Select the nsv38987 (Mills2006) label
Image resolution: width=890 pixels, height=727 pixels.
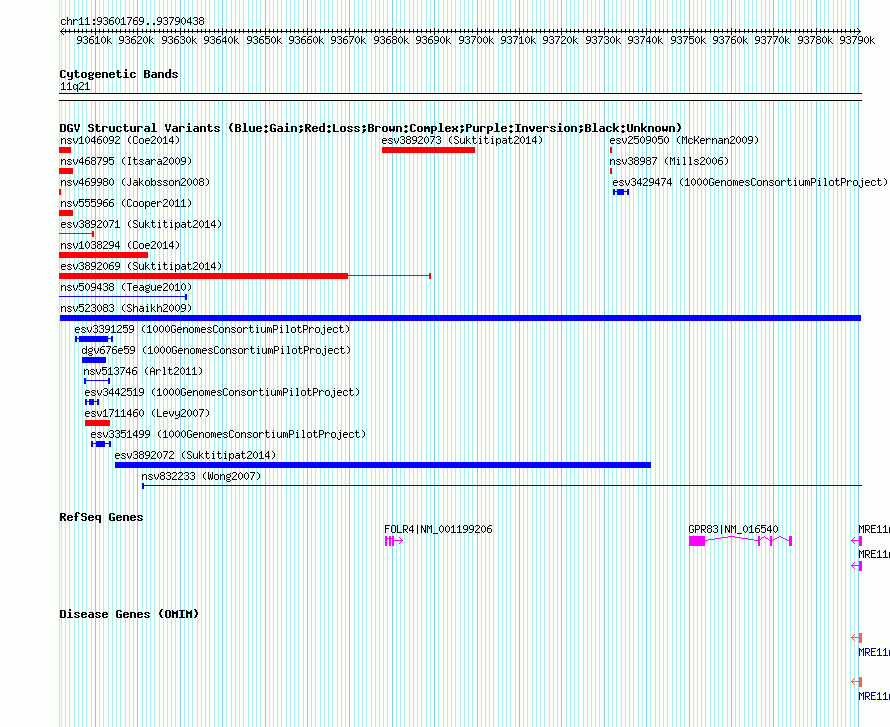669,161
